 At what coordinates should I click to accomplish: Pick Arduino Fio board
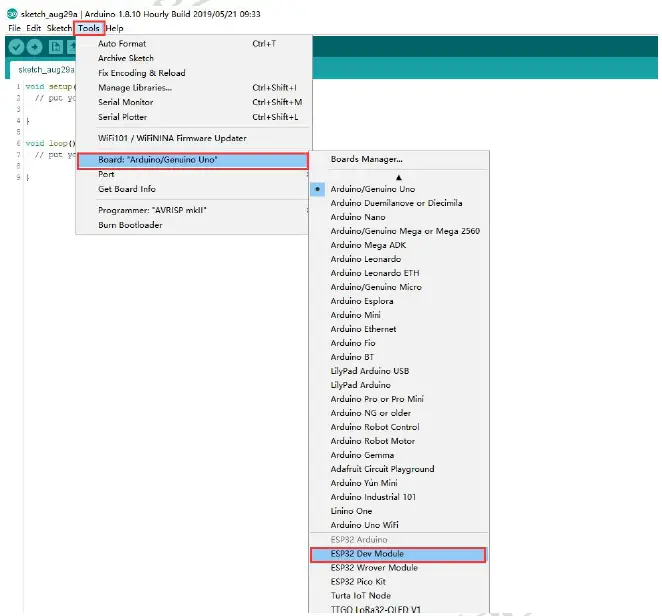pos(399,343)
